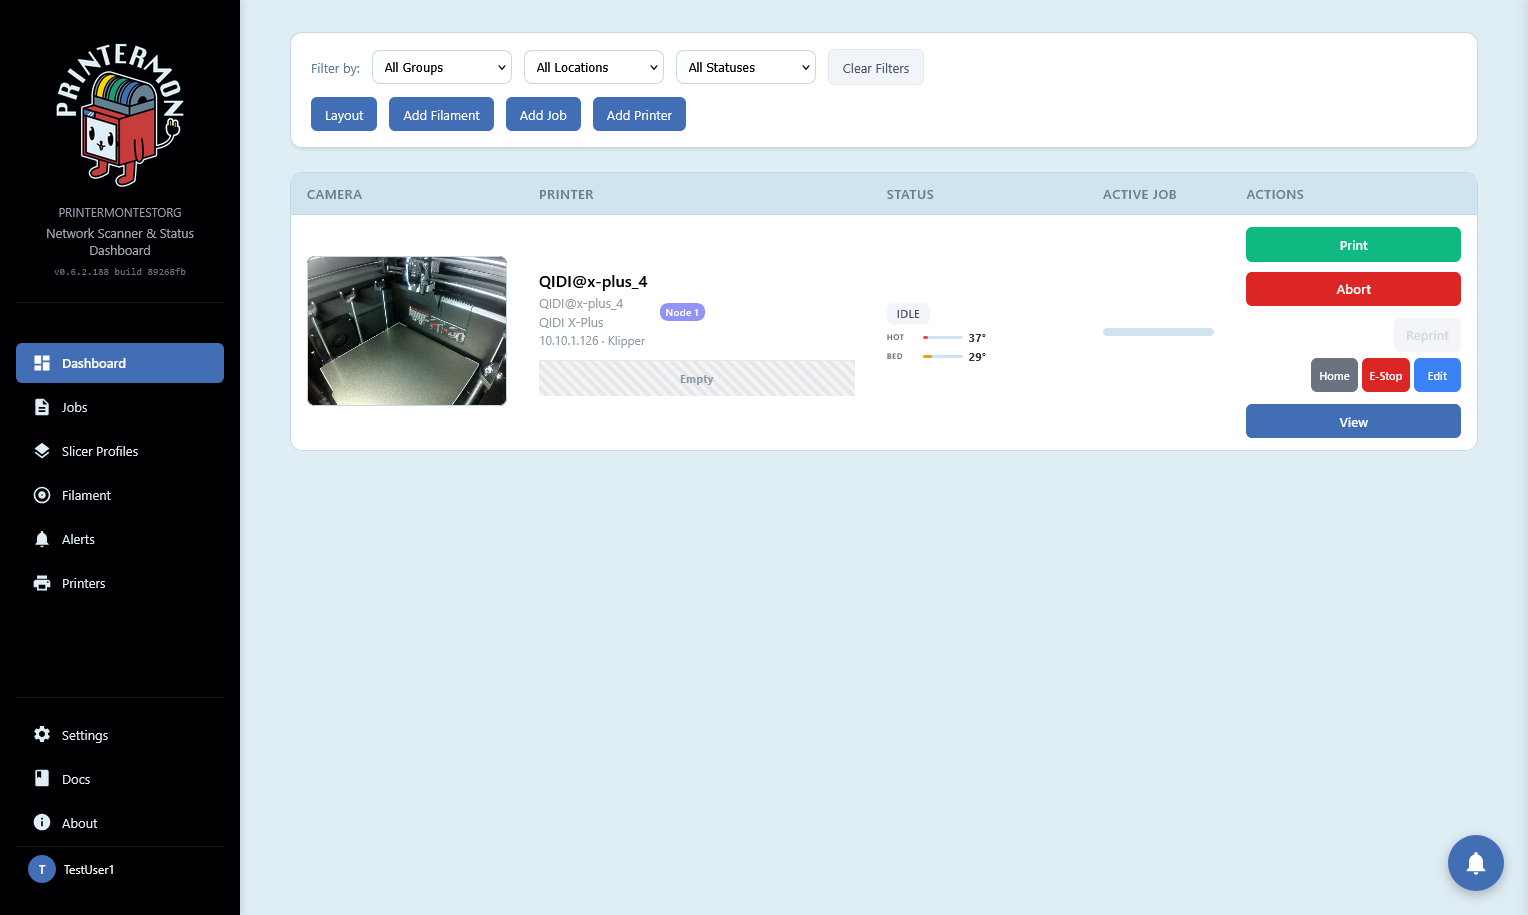
Task: Click the Jobs document icon
Action: (42, 407)
